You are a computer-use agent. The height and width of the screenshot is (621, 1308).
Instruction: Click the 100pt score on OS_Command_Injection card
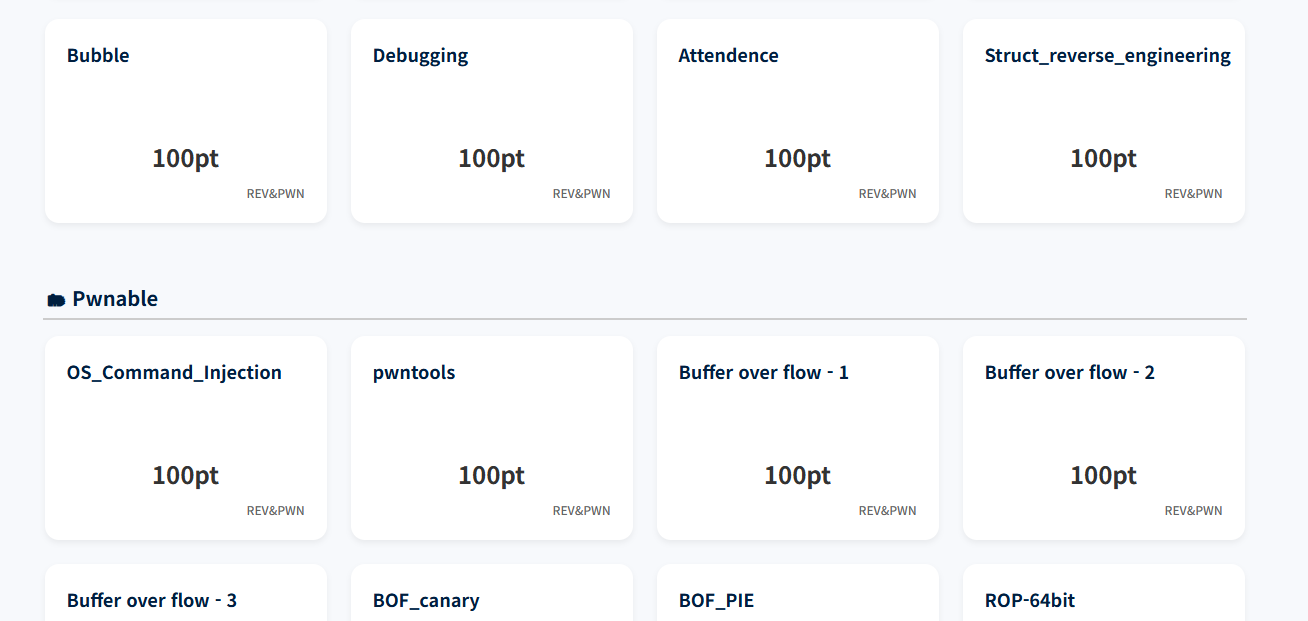(185, 475)
